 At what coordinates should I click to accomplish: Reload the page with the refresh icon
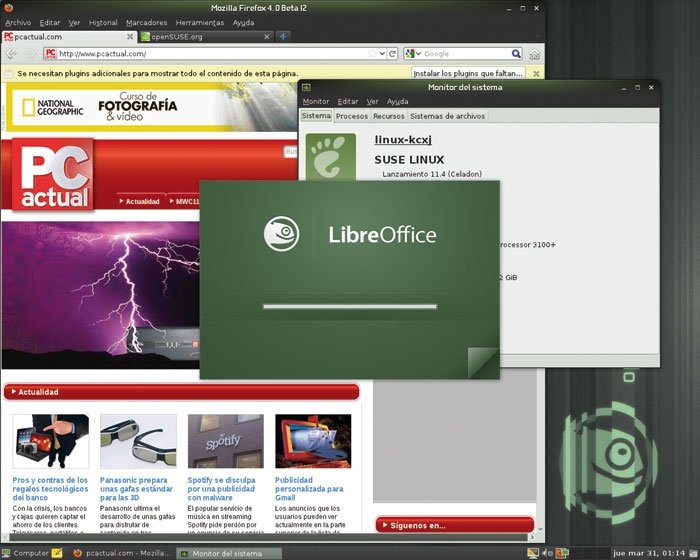(392, 54)
